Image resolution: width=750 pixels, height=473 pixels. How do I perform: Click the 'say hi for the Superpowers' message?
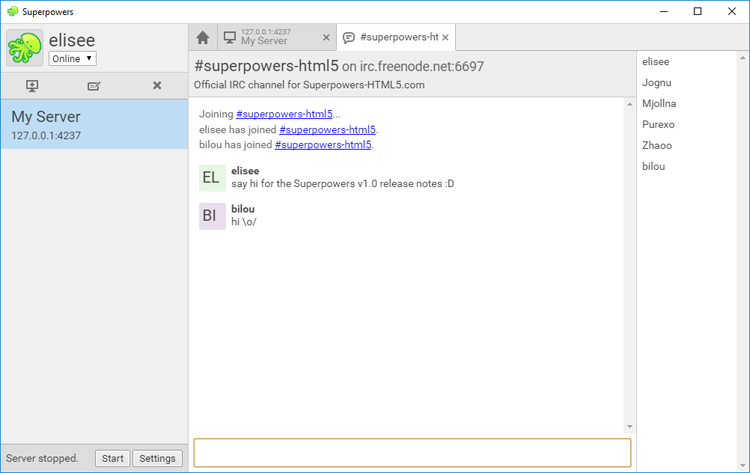coord(342,184)
